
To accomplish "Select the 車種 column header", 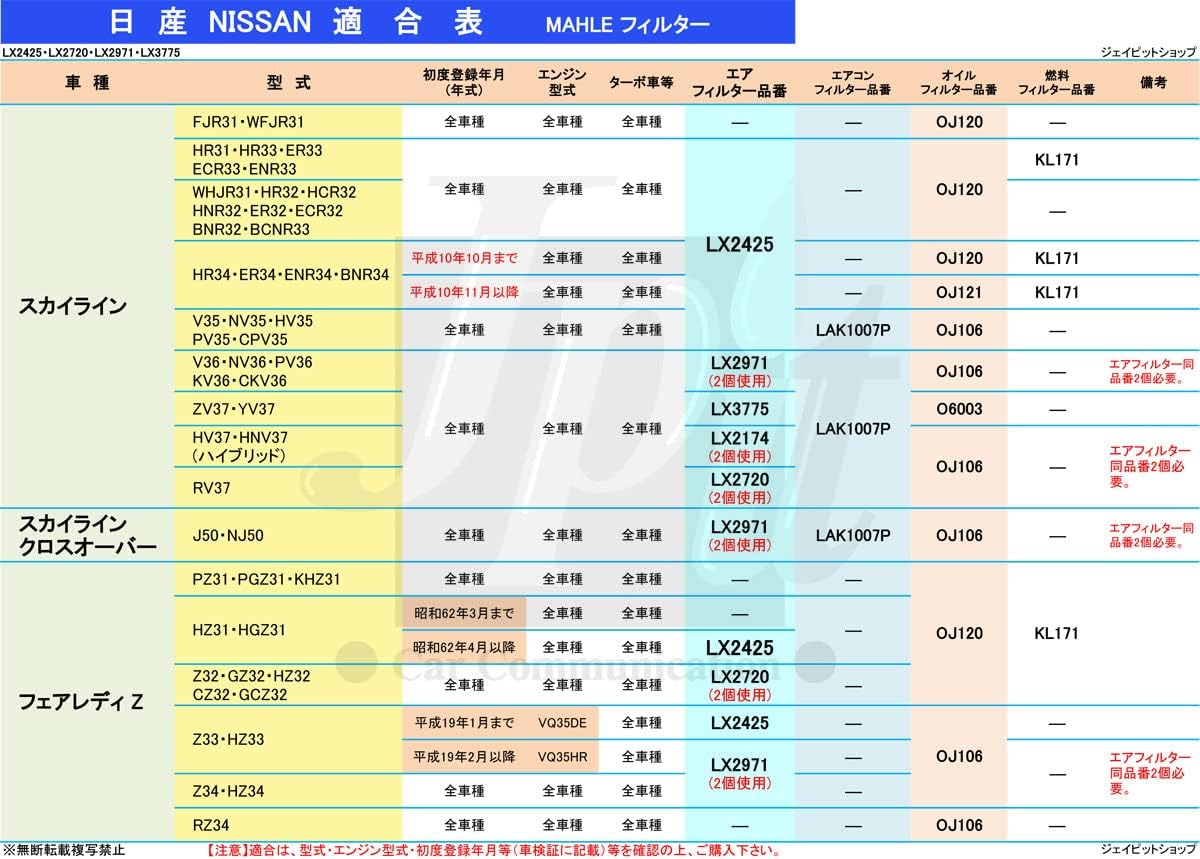I will coord(87,83).
